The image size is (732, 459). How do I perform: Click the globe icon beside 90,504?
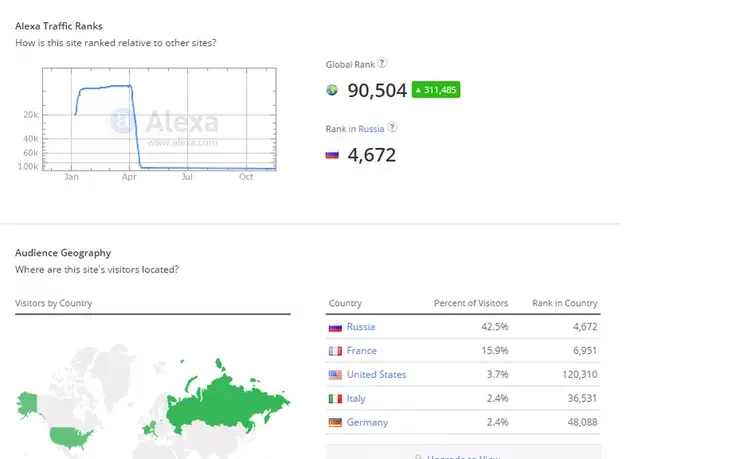tap(332, 90)
